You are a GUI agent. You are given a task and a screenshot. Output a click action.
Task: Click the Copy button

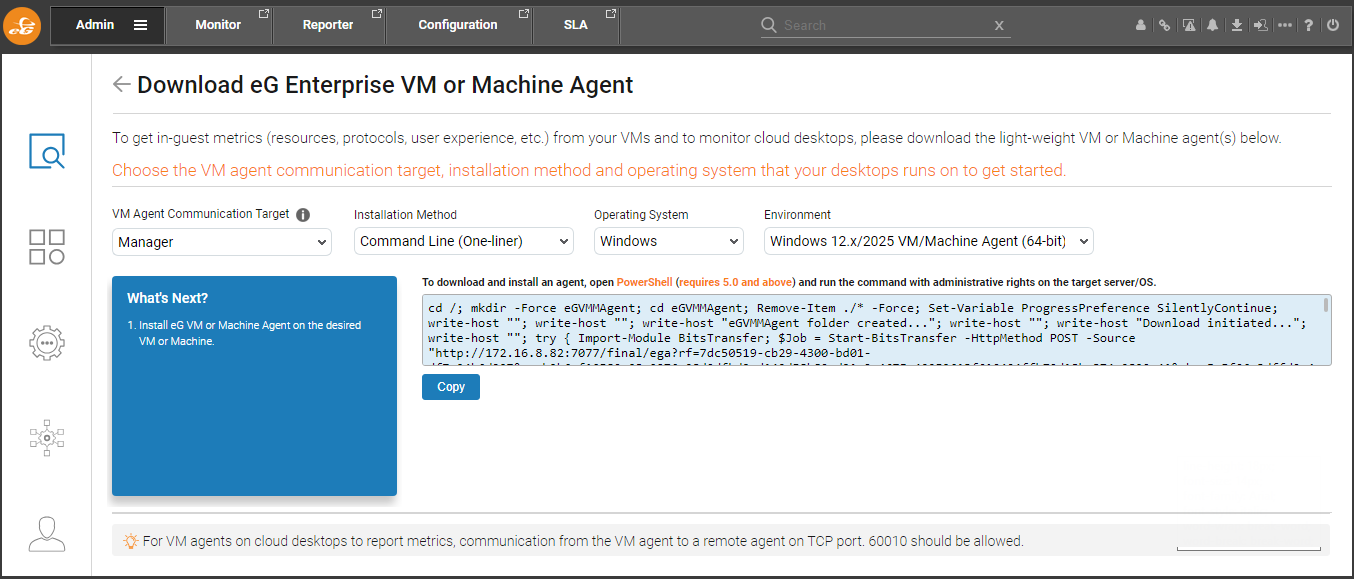[x=451, y=387]
